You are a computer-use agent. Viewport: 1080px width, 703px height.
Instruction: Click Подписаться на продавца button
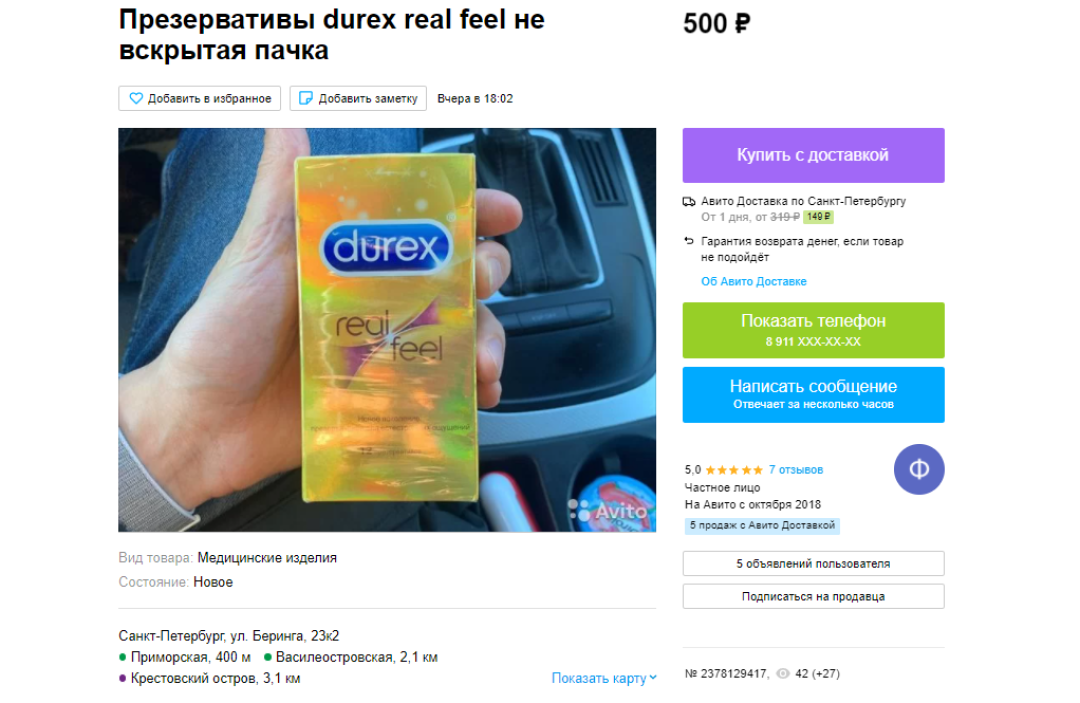click(x=813, y=596)
